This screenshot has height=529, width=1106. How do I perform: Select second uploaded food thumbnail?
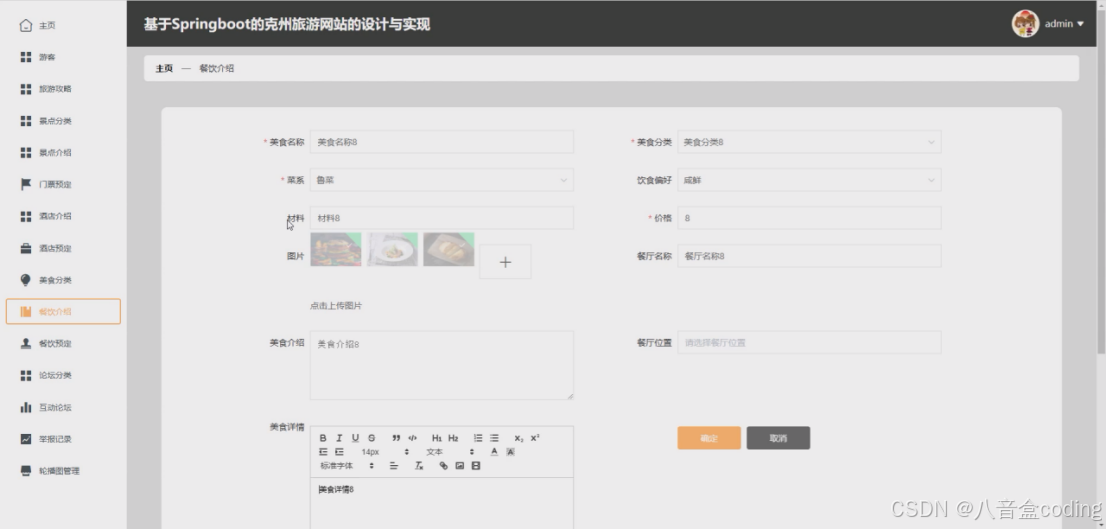tap(392, 250)
